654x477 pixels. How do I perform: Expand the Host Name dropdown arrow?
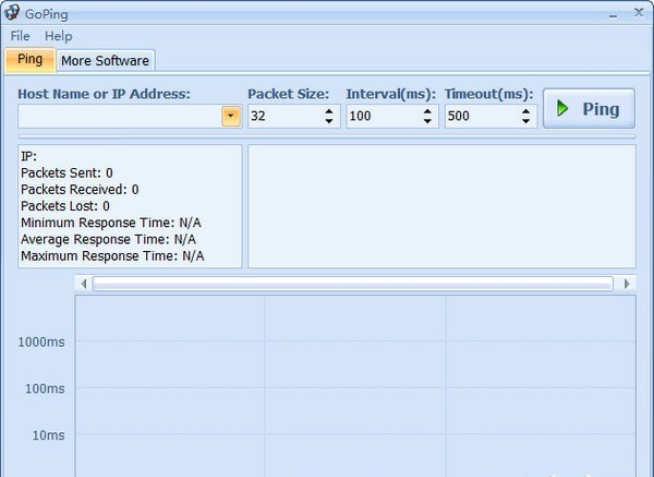231,116
